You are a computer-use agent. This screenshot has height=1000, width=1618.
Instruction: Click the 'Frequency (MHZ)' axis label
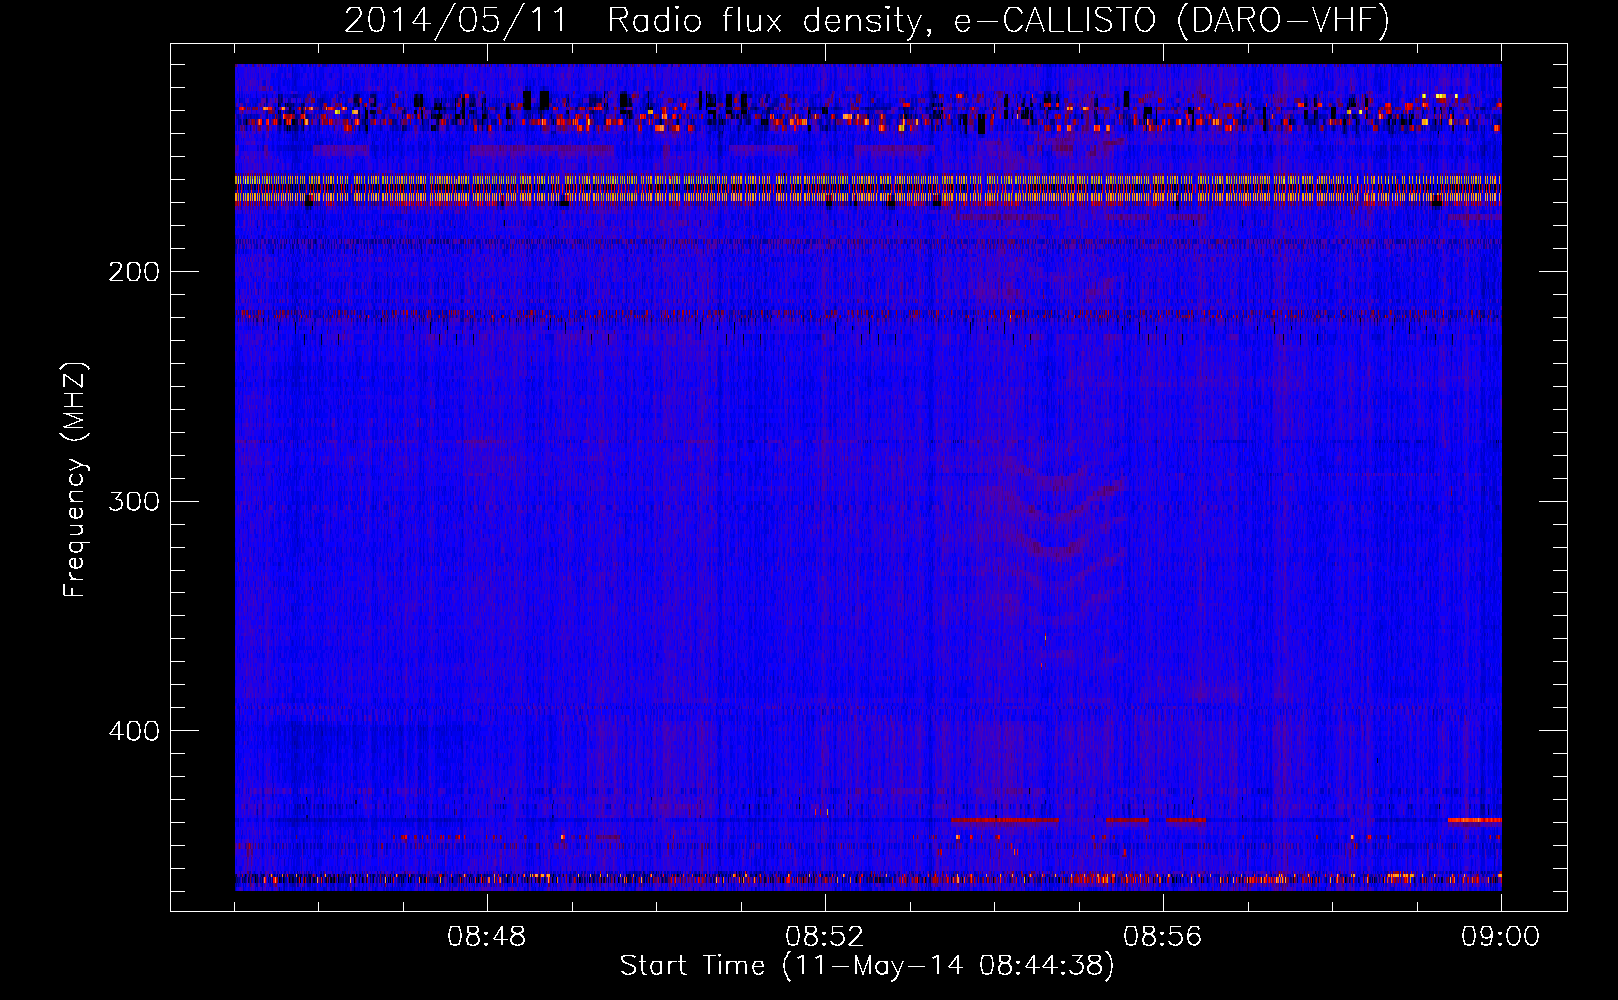click(x=75, y=480)
